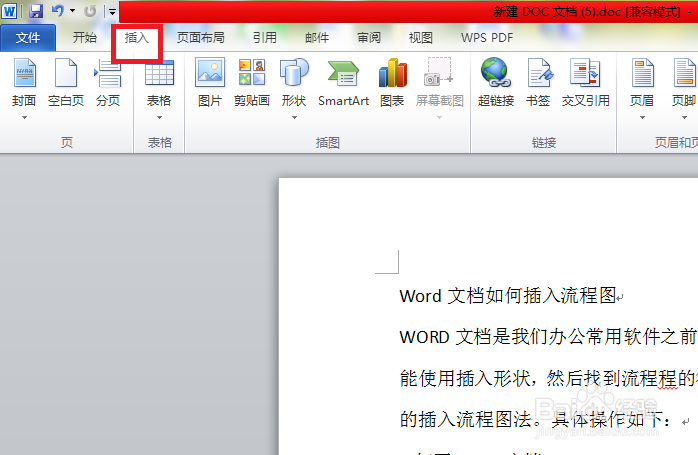Click the line starting '的插入流程图法'
The width and height of the screenshot is (698, 455).
(x=536, y=419)
